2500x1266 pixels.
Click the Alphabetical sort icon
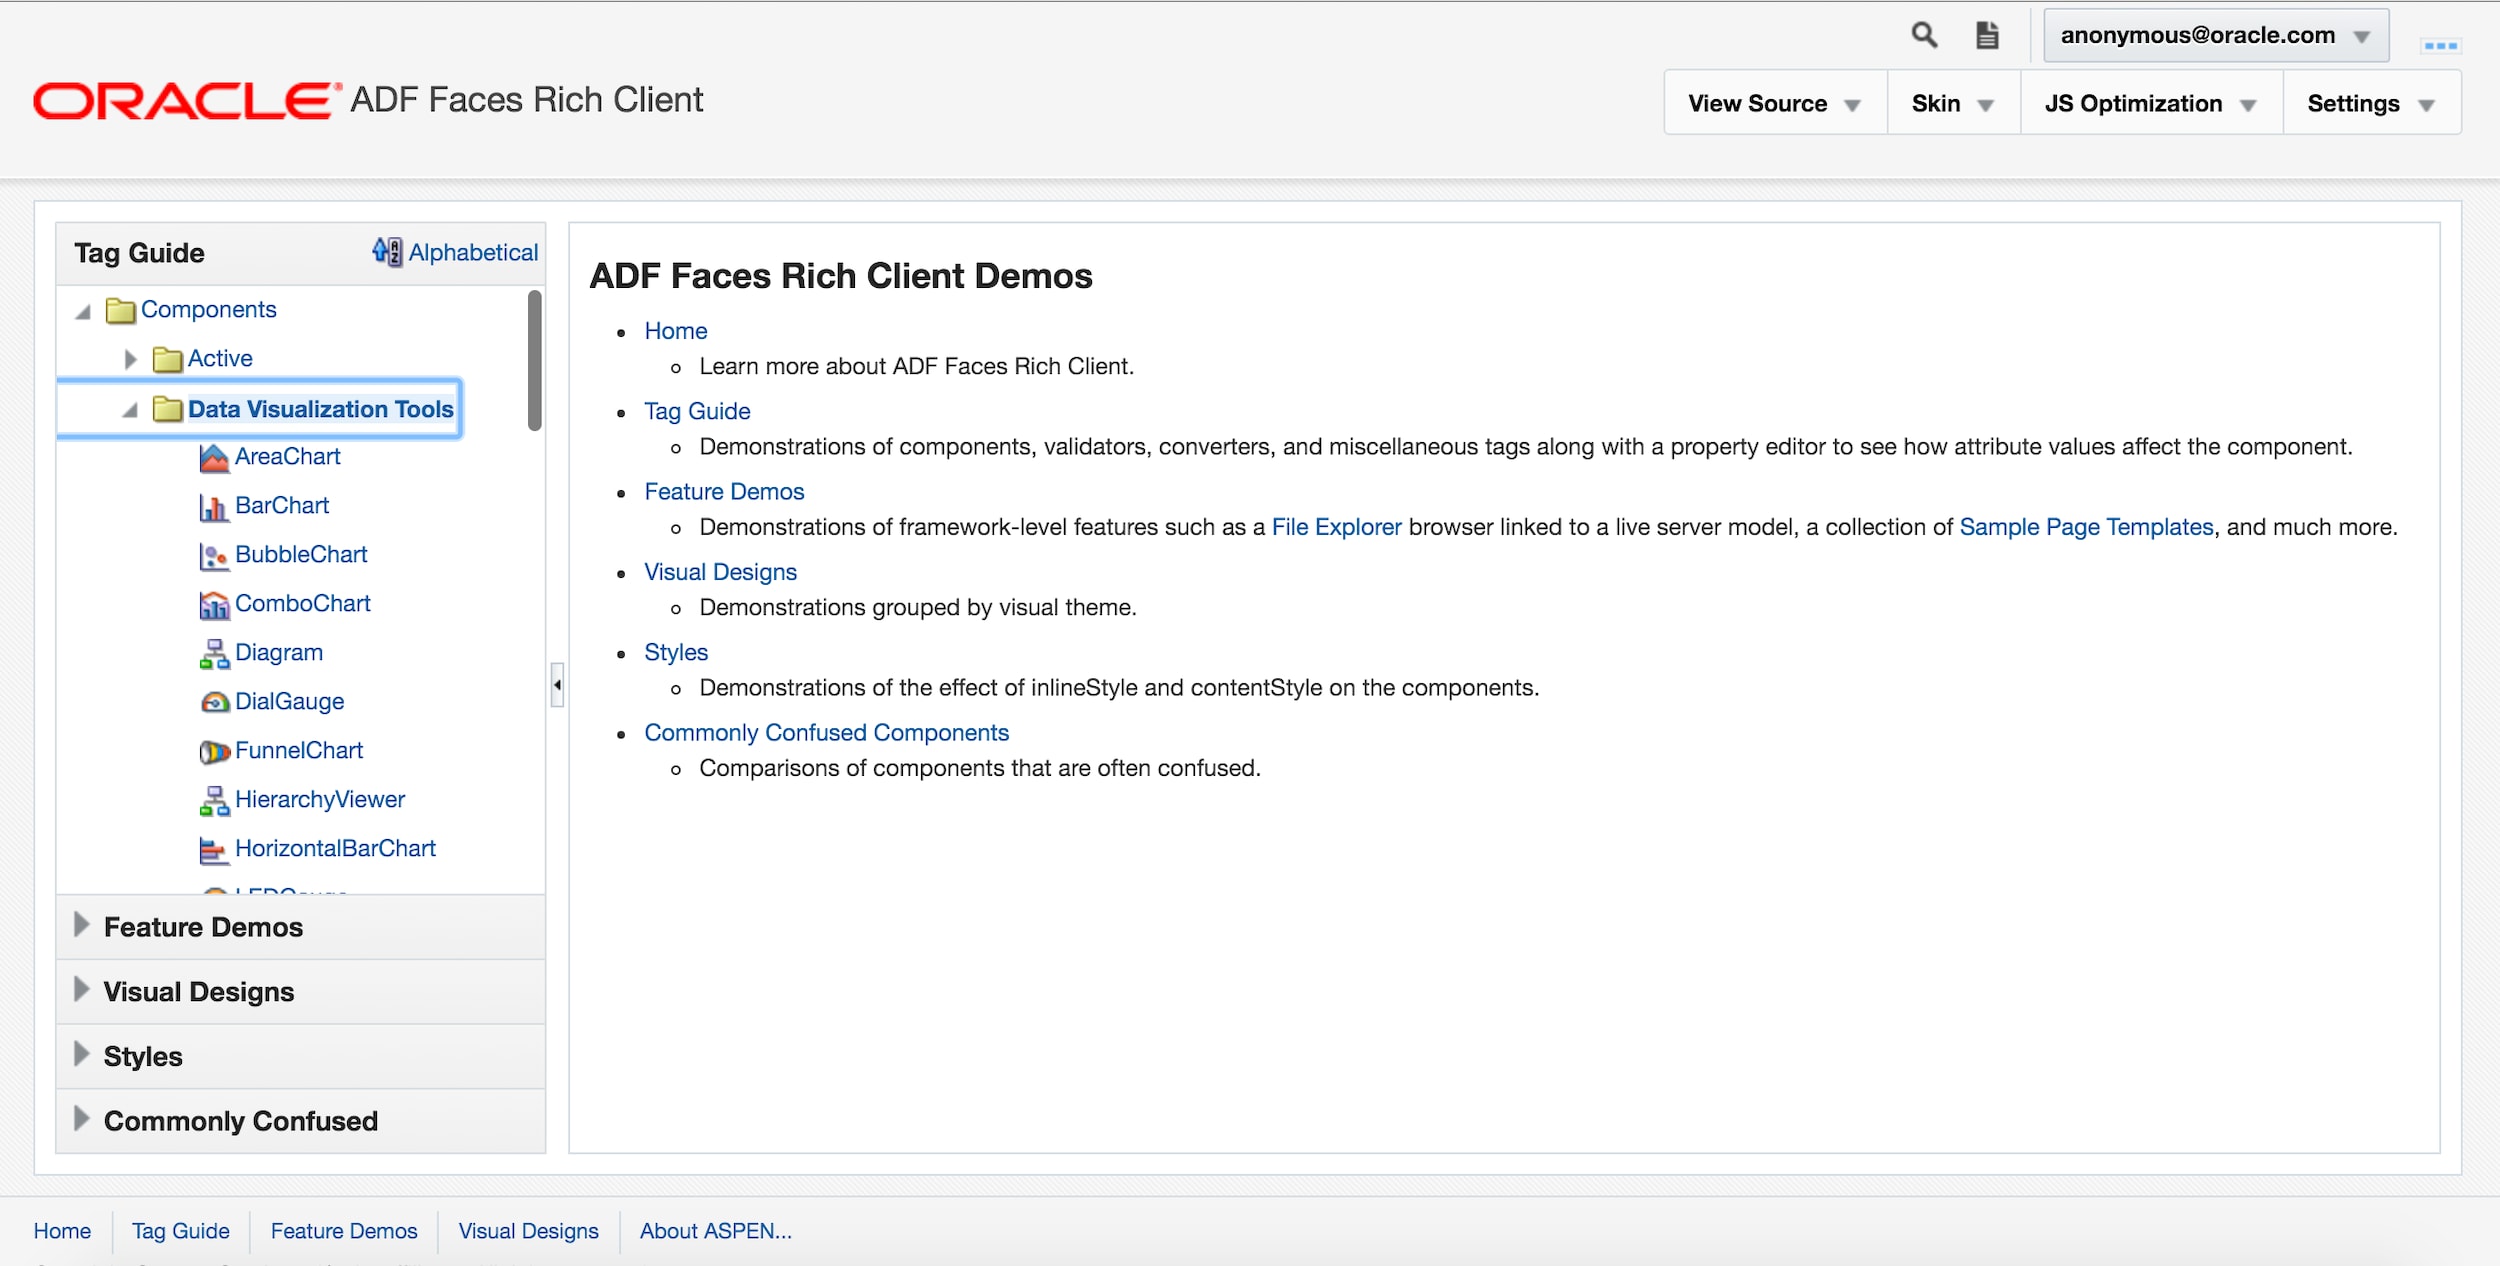coord(386,252)
